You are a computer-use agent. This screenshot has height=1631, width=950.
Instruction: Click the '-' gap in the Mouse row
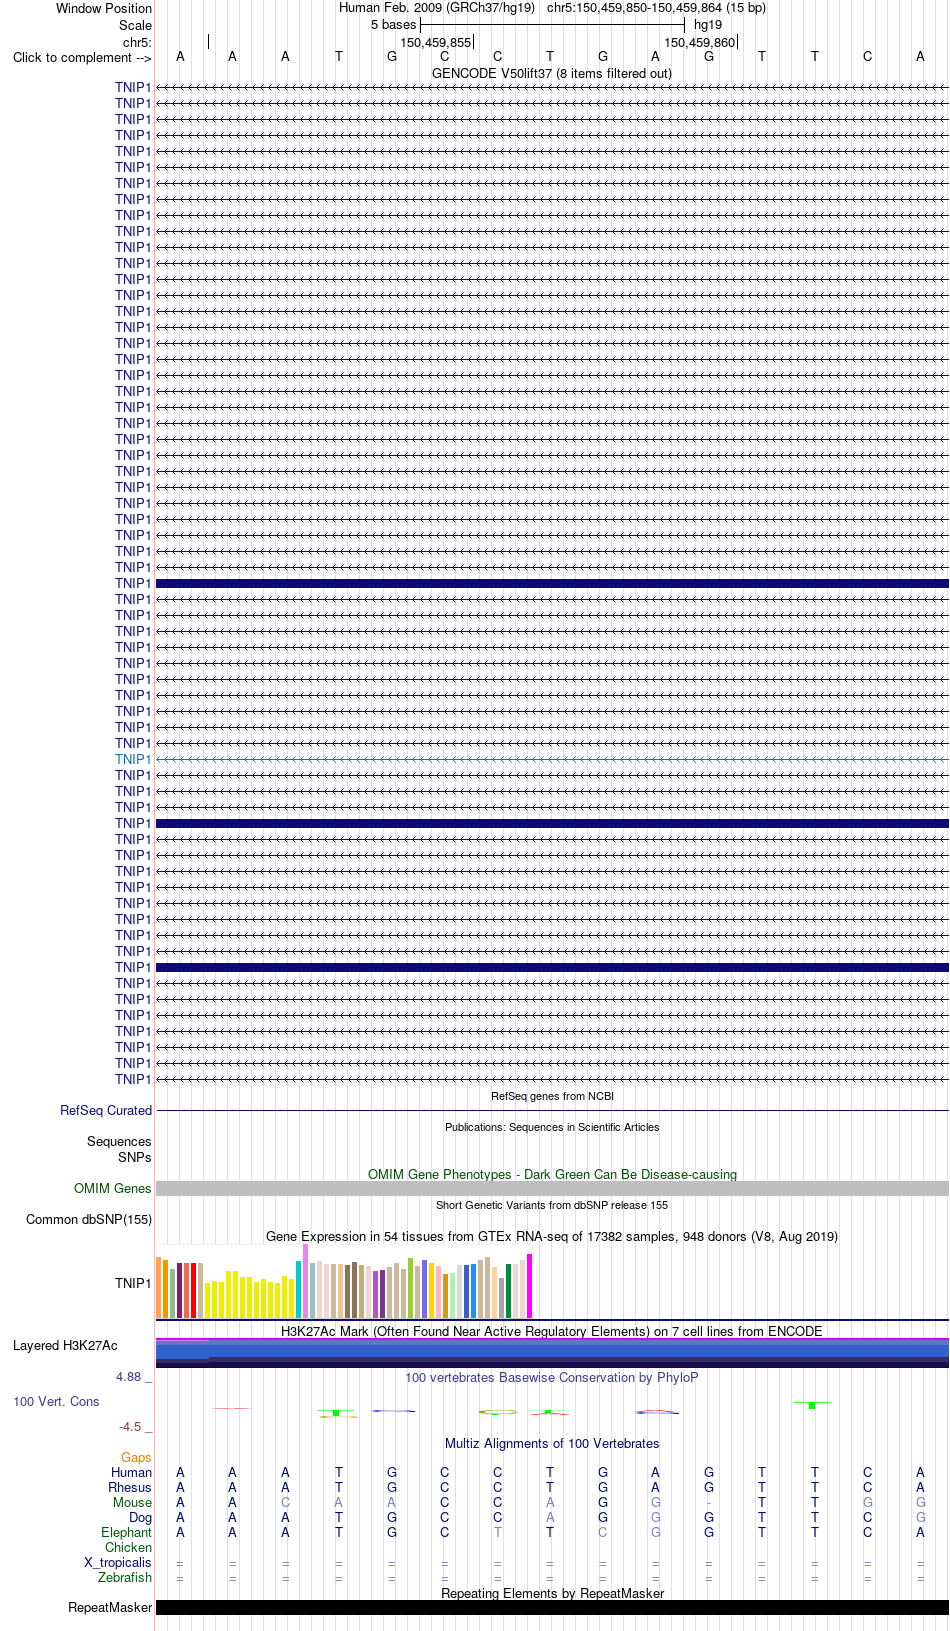pos(708,1502)
